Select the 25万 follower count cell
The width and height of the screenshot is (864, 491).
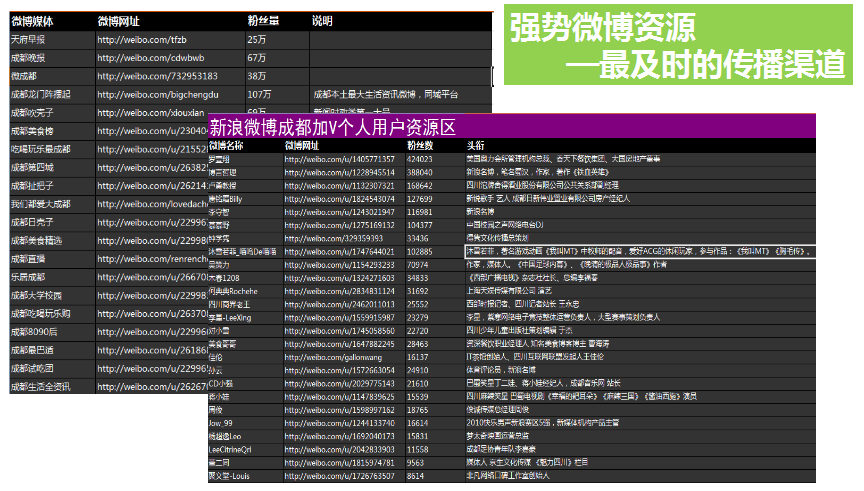tap(277, 40)
